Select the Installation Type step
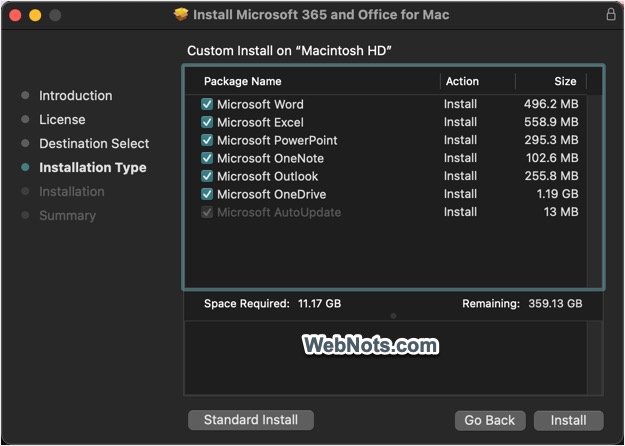625x446 pixels. click(x=93, y=167)
